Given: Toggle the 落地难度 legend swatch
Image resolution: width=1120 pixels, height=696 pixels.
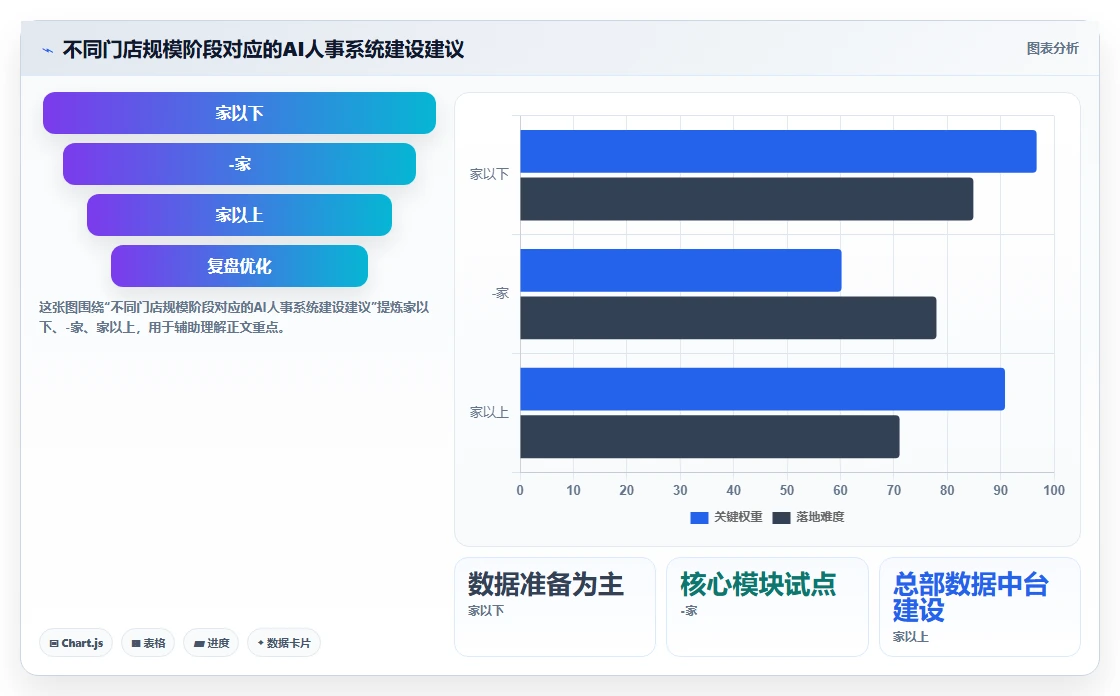Looking at the screenshot, I should [781, 517].
